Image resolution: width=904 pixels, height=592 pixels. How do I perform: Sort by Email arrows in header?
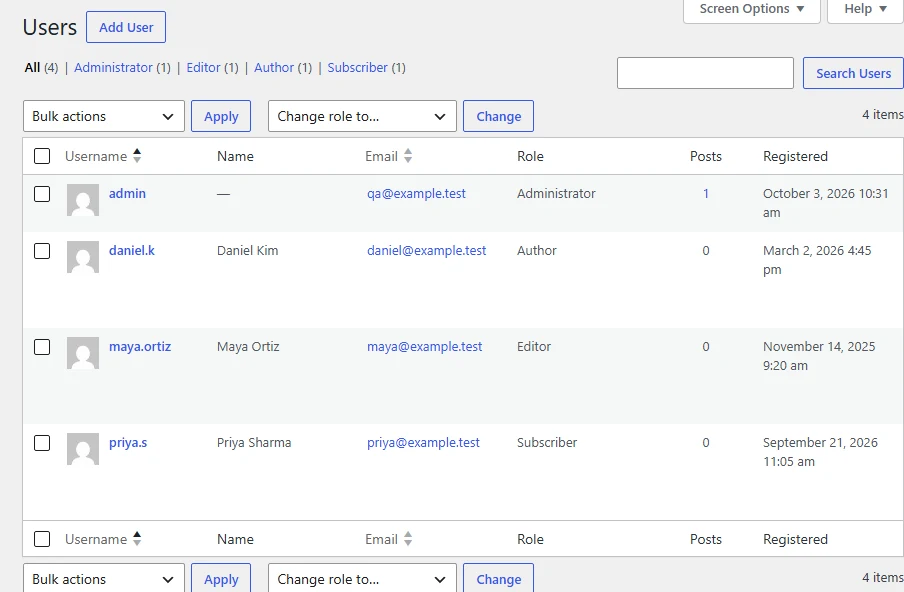coord(408,156)
